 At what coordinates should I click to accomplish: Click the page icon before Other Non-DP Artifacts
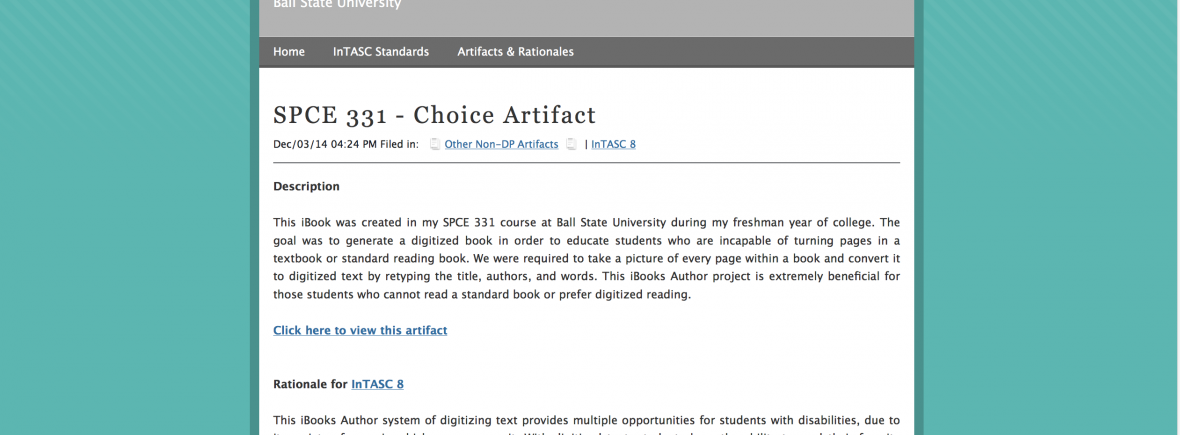(x=435, y=144)
